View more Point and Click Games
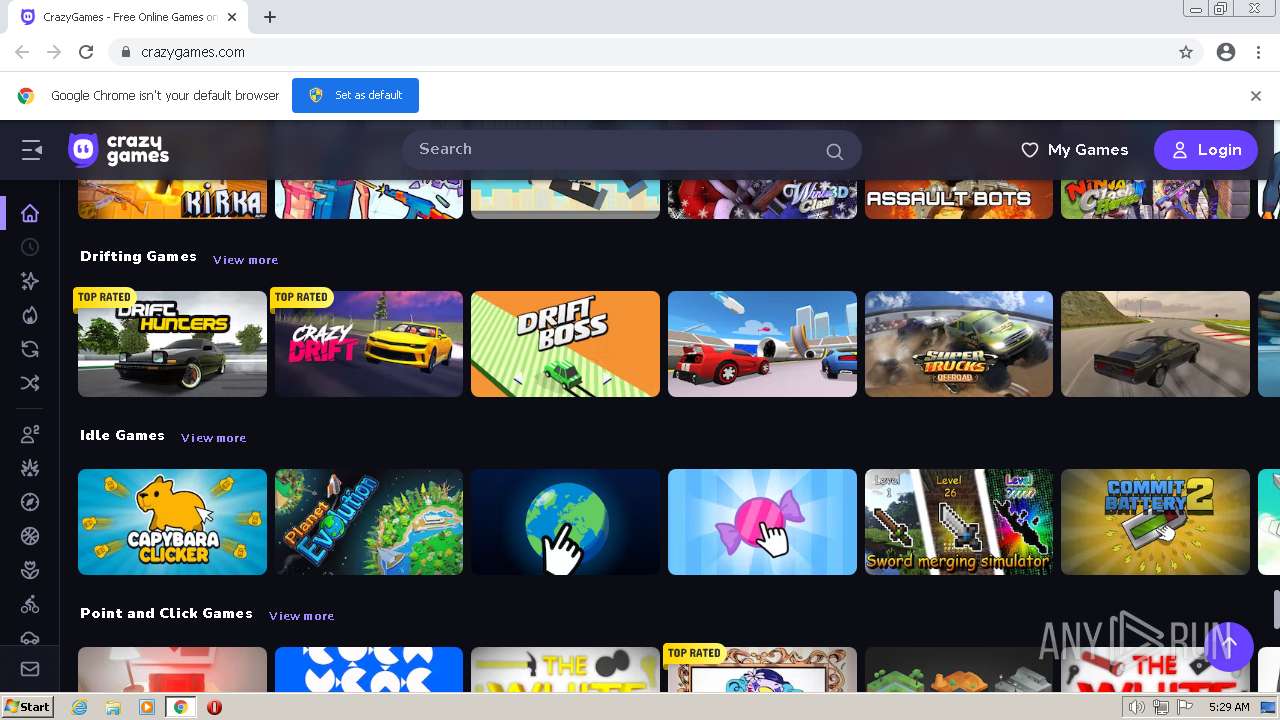The image size is (1280, 720). coord(301,616)
